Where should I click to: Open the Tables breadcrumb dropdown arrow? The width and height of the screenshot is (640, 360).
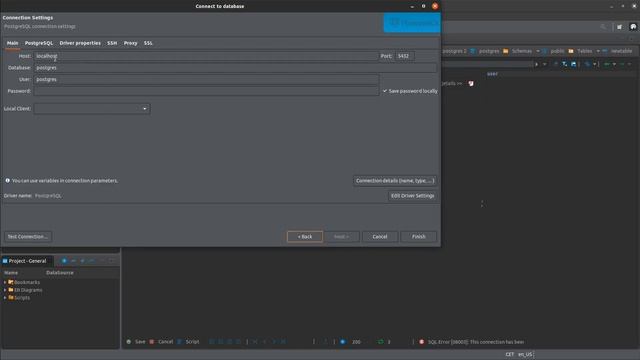pos(598,51)
